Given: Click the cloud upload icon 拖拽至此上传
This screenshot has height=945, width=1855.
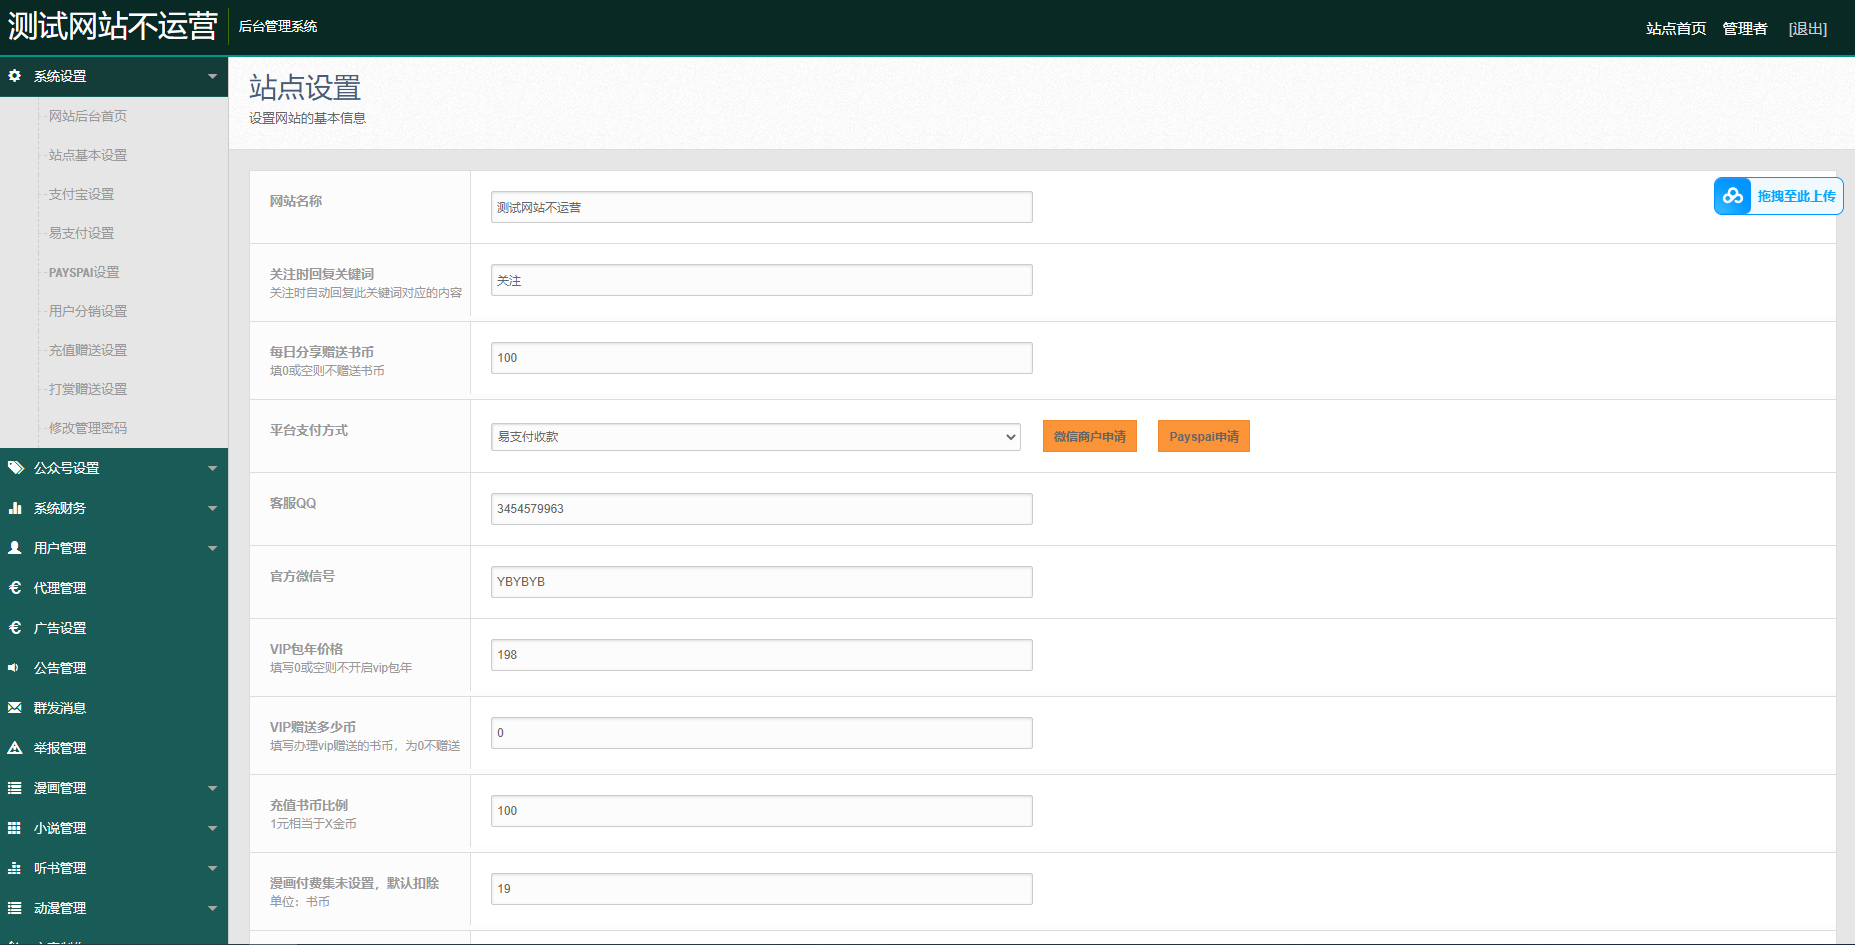Looking at the screenshot, I should point(1733,196).
